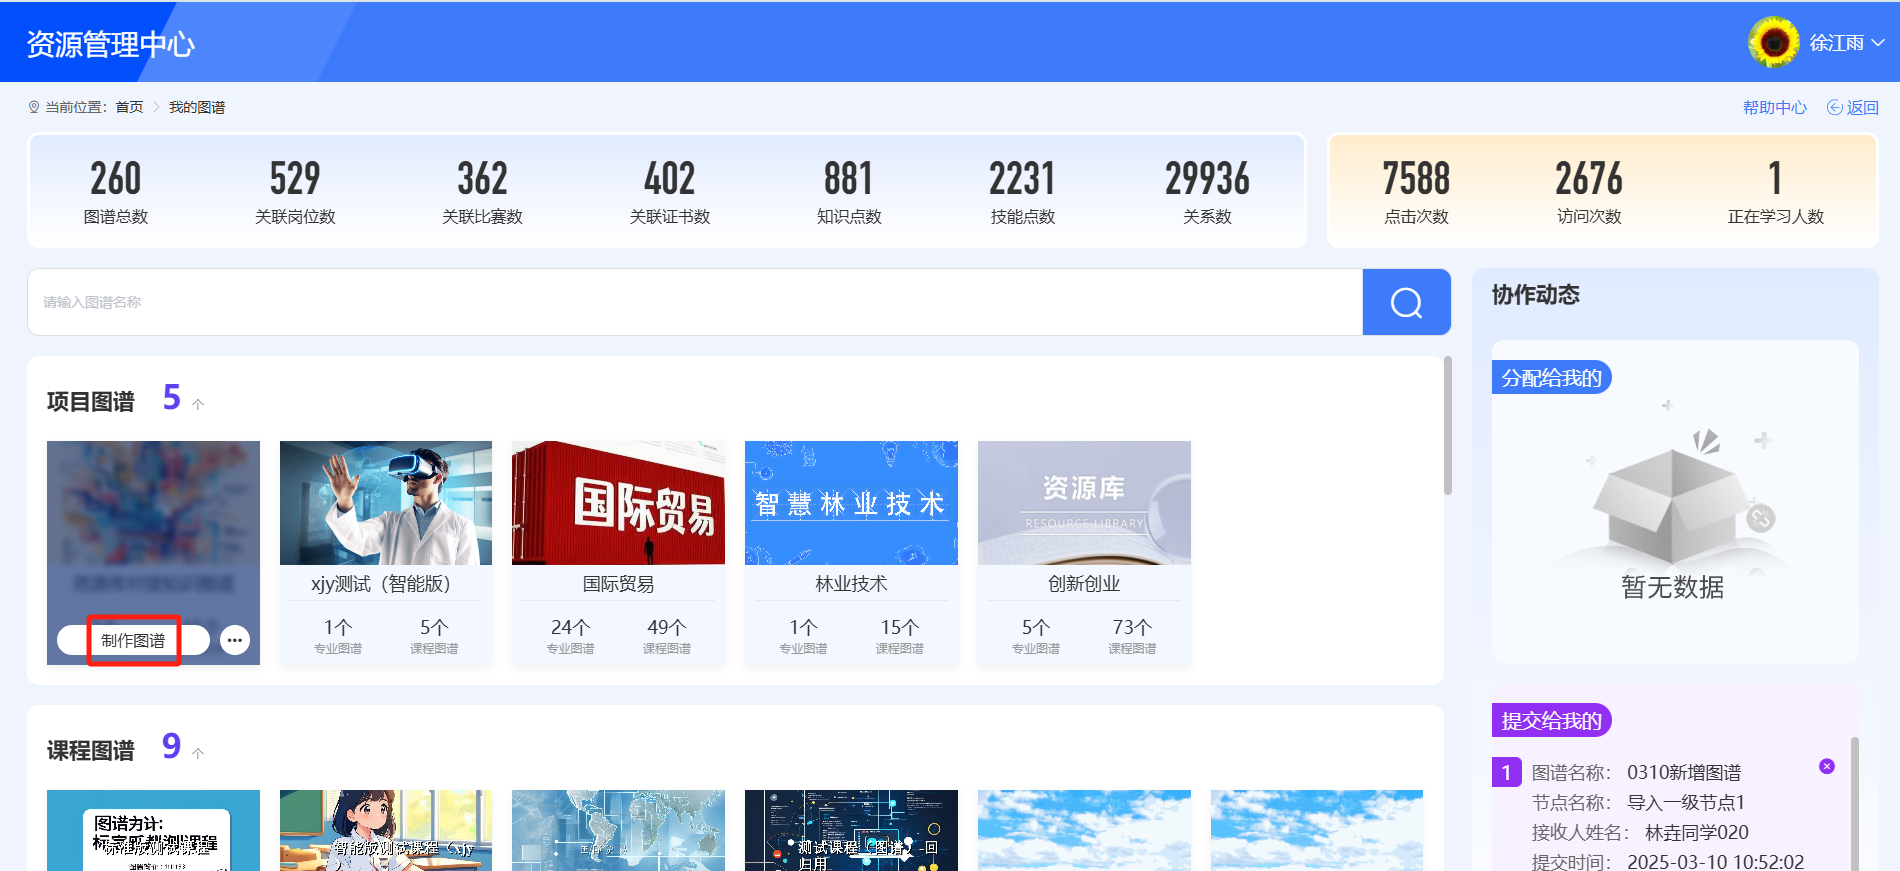The height and width of the screenshot is (871, 1900).
Task: Click the 访问次数 2676 statistic
Action: 1589,191
